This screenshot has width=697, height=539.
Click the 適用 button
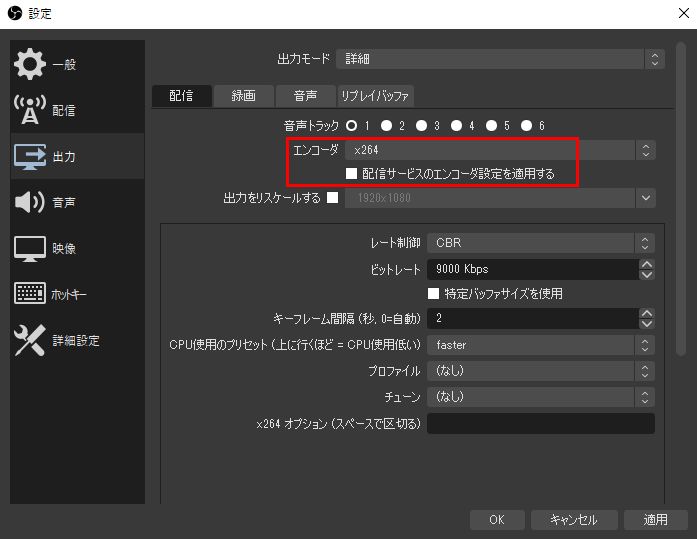point(656,519)
